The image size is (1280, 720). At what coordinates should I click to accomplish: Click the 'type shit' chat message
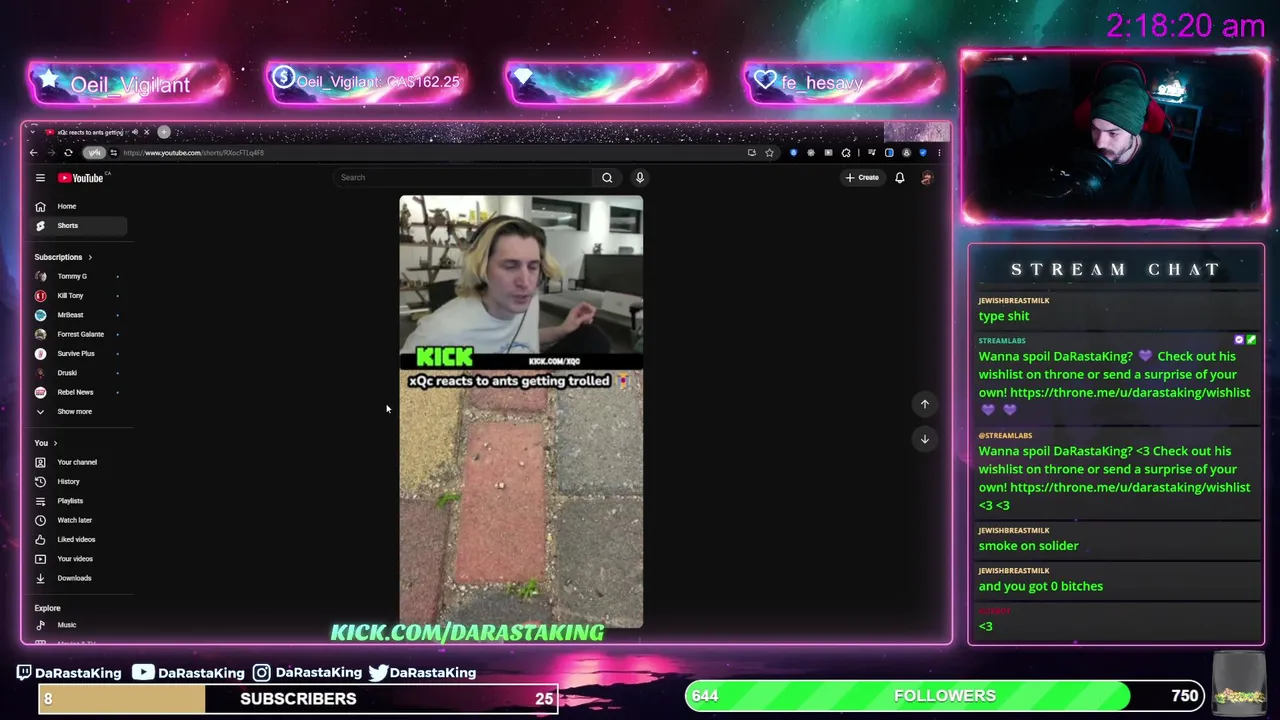[x=1004, y=316]
